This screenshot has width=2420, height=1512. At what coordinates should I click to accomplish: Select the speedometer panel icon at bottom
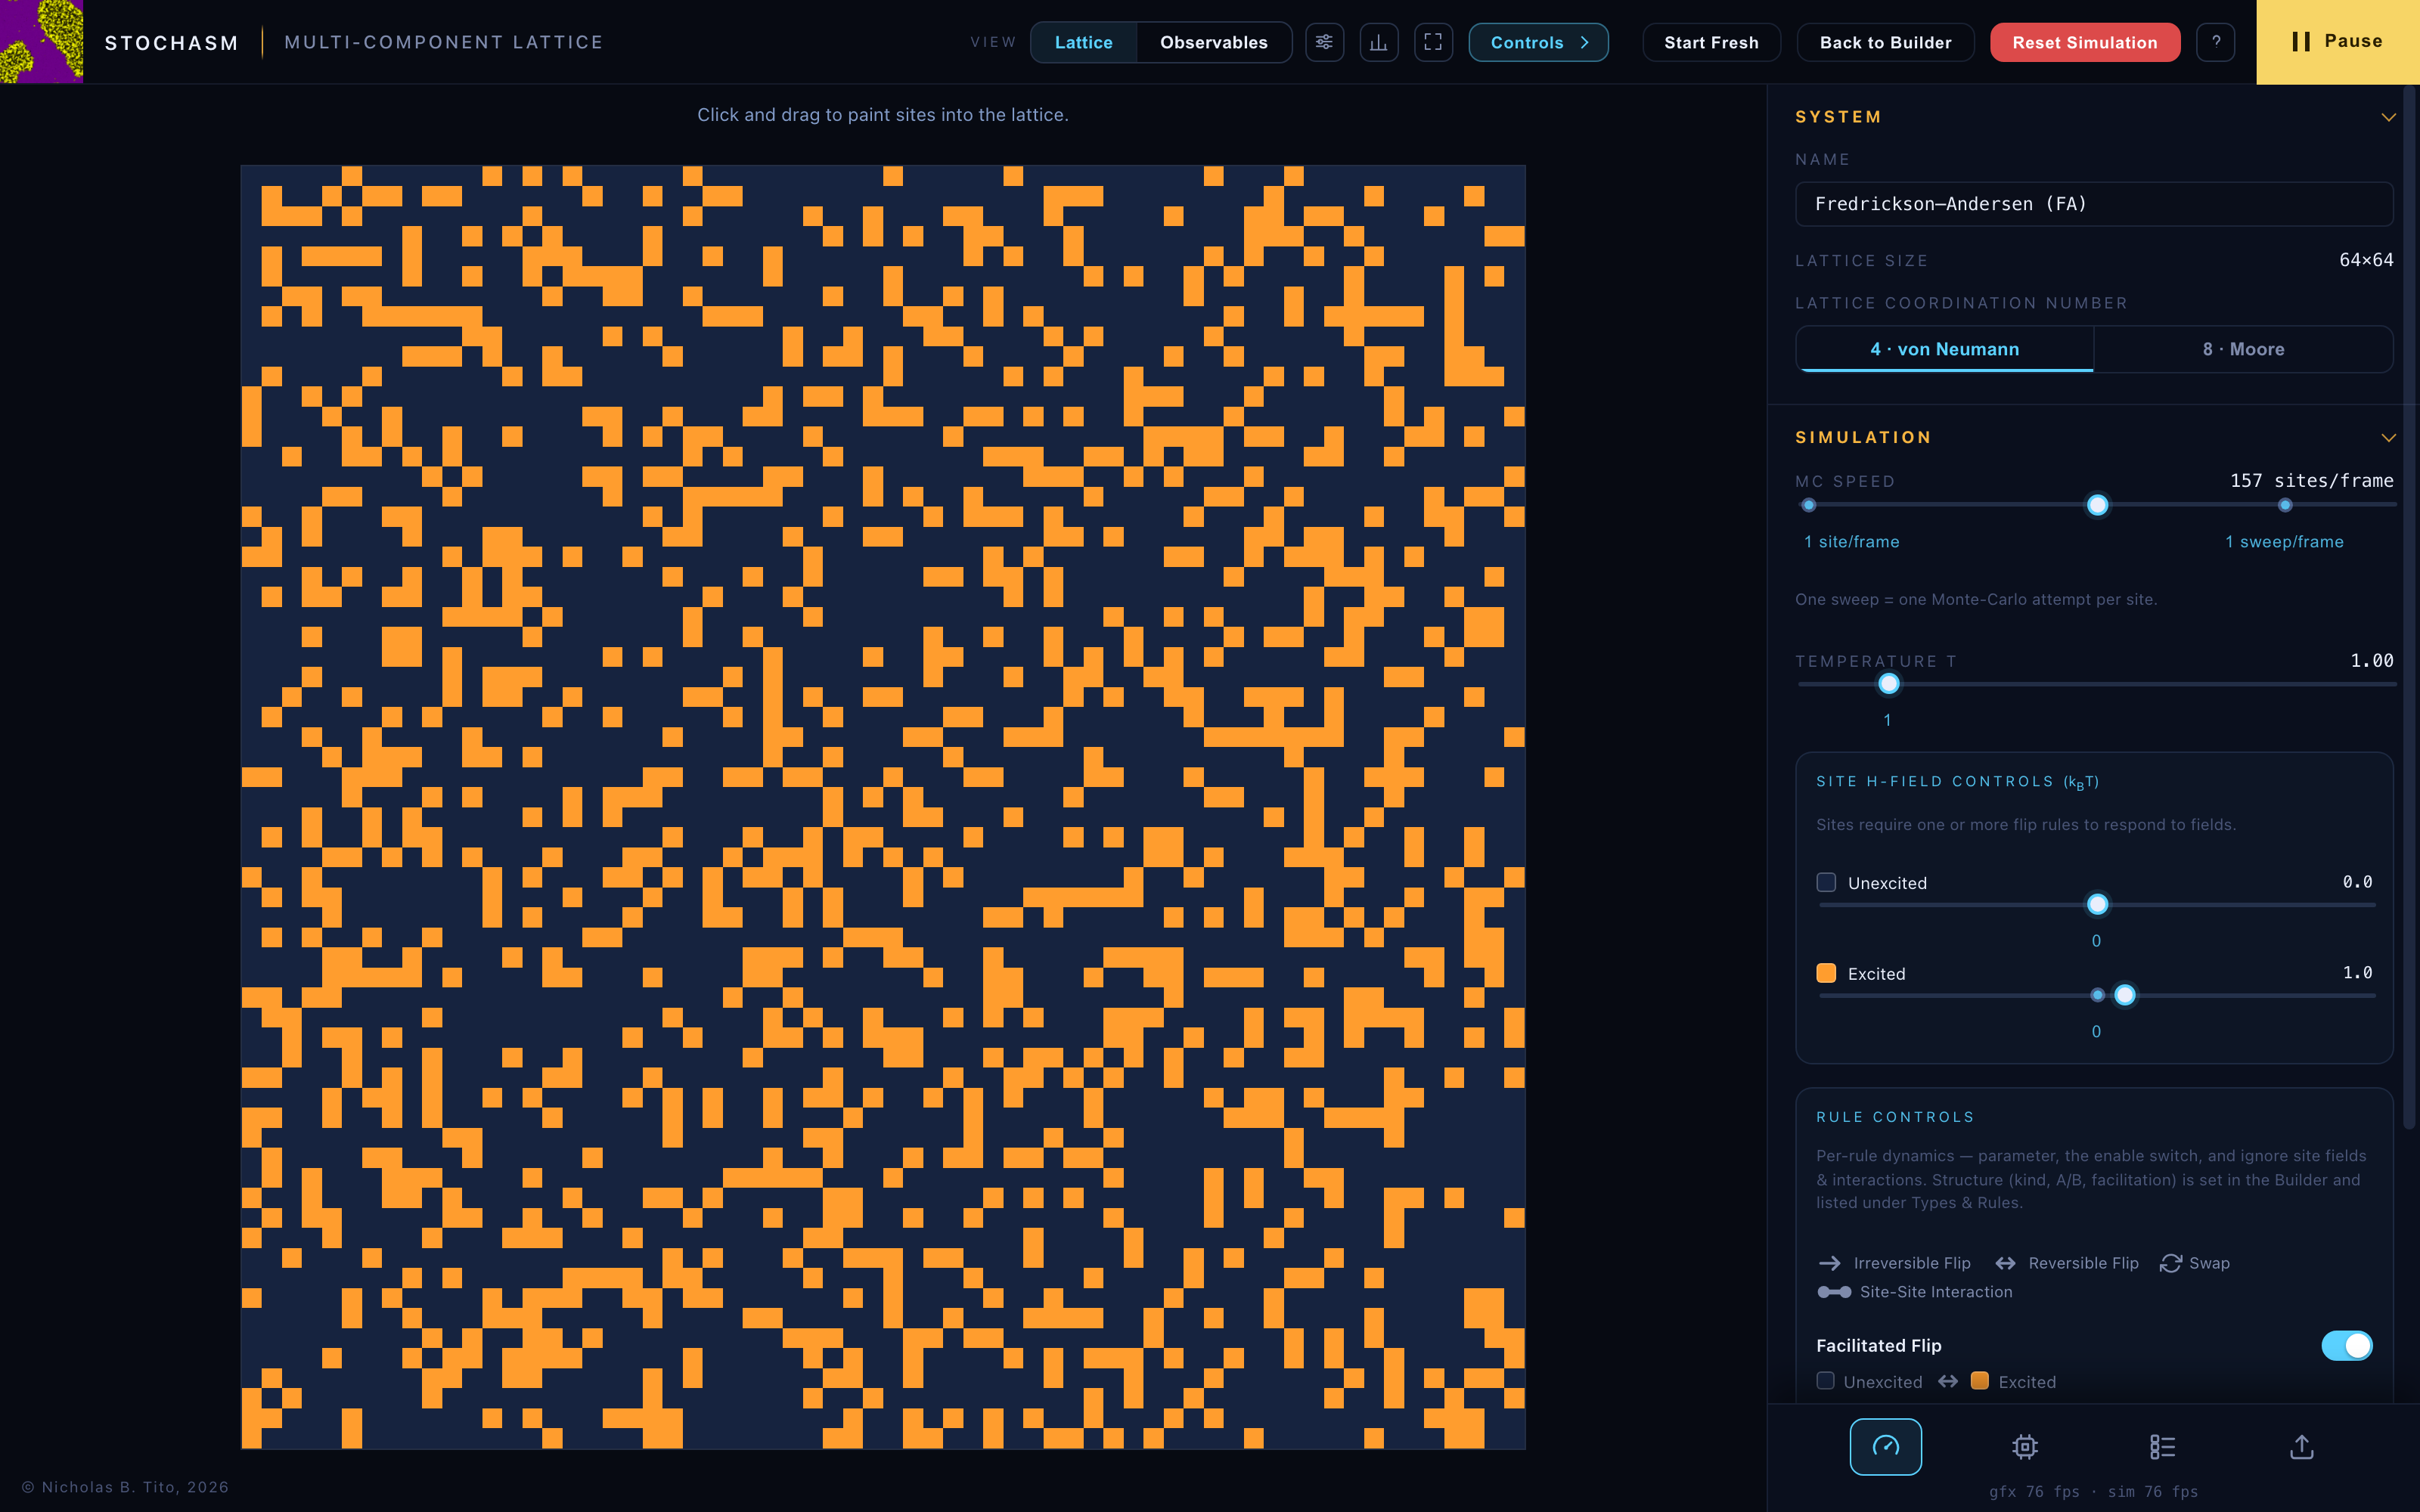pyautogui.click(x=1885, y=1446)
